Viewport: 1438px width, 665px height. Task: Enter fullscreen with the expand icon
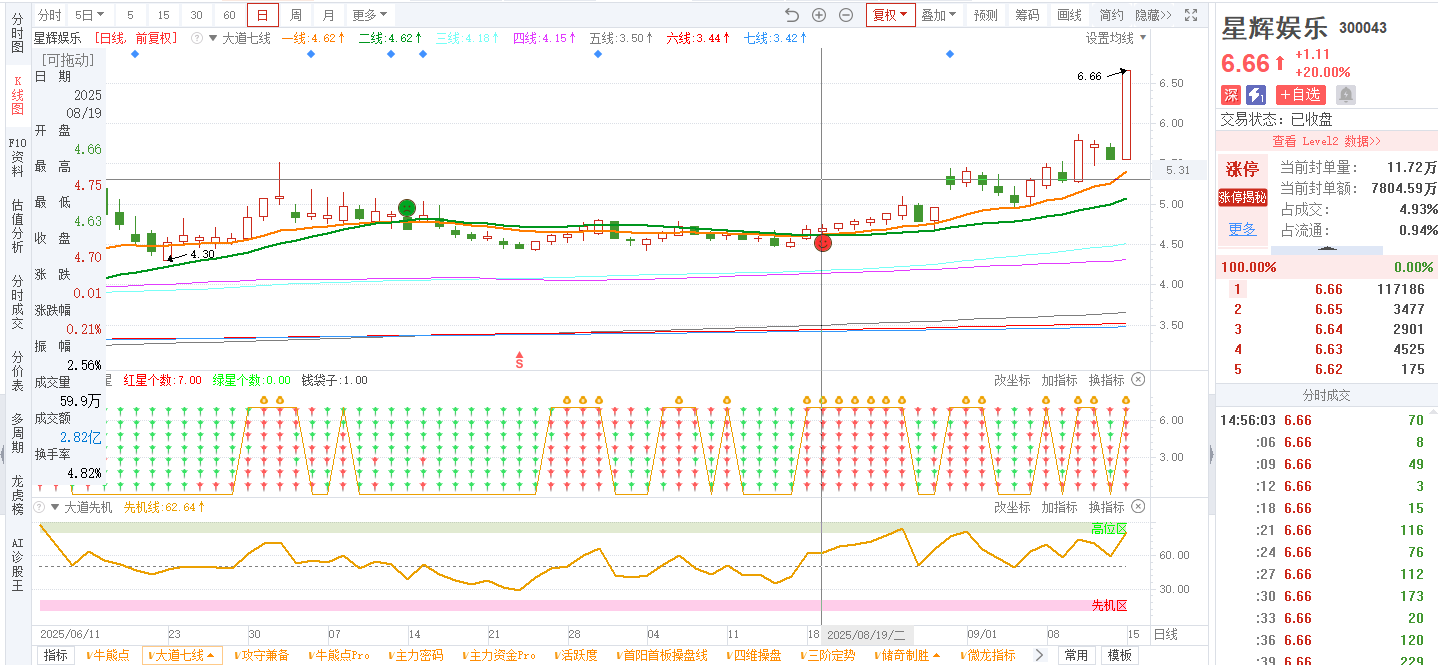(x=1191, y=15)
